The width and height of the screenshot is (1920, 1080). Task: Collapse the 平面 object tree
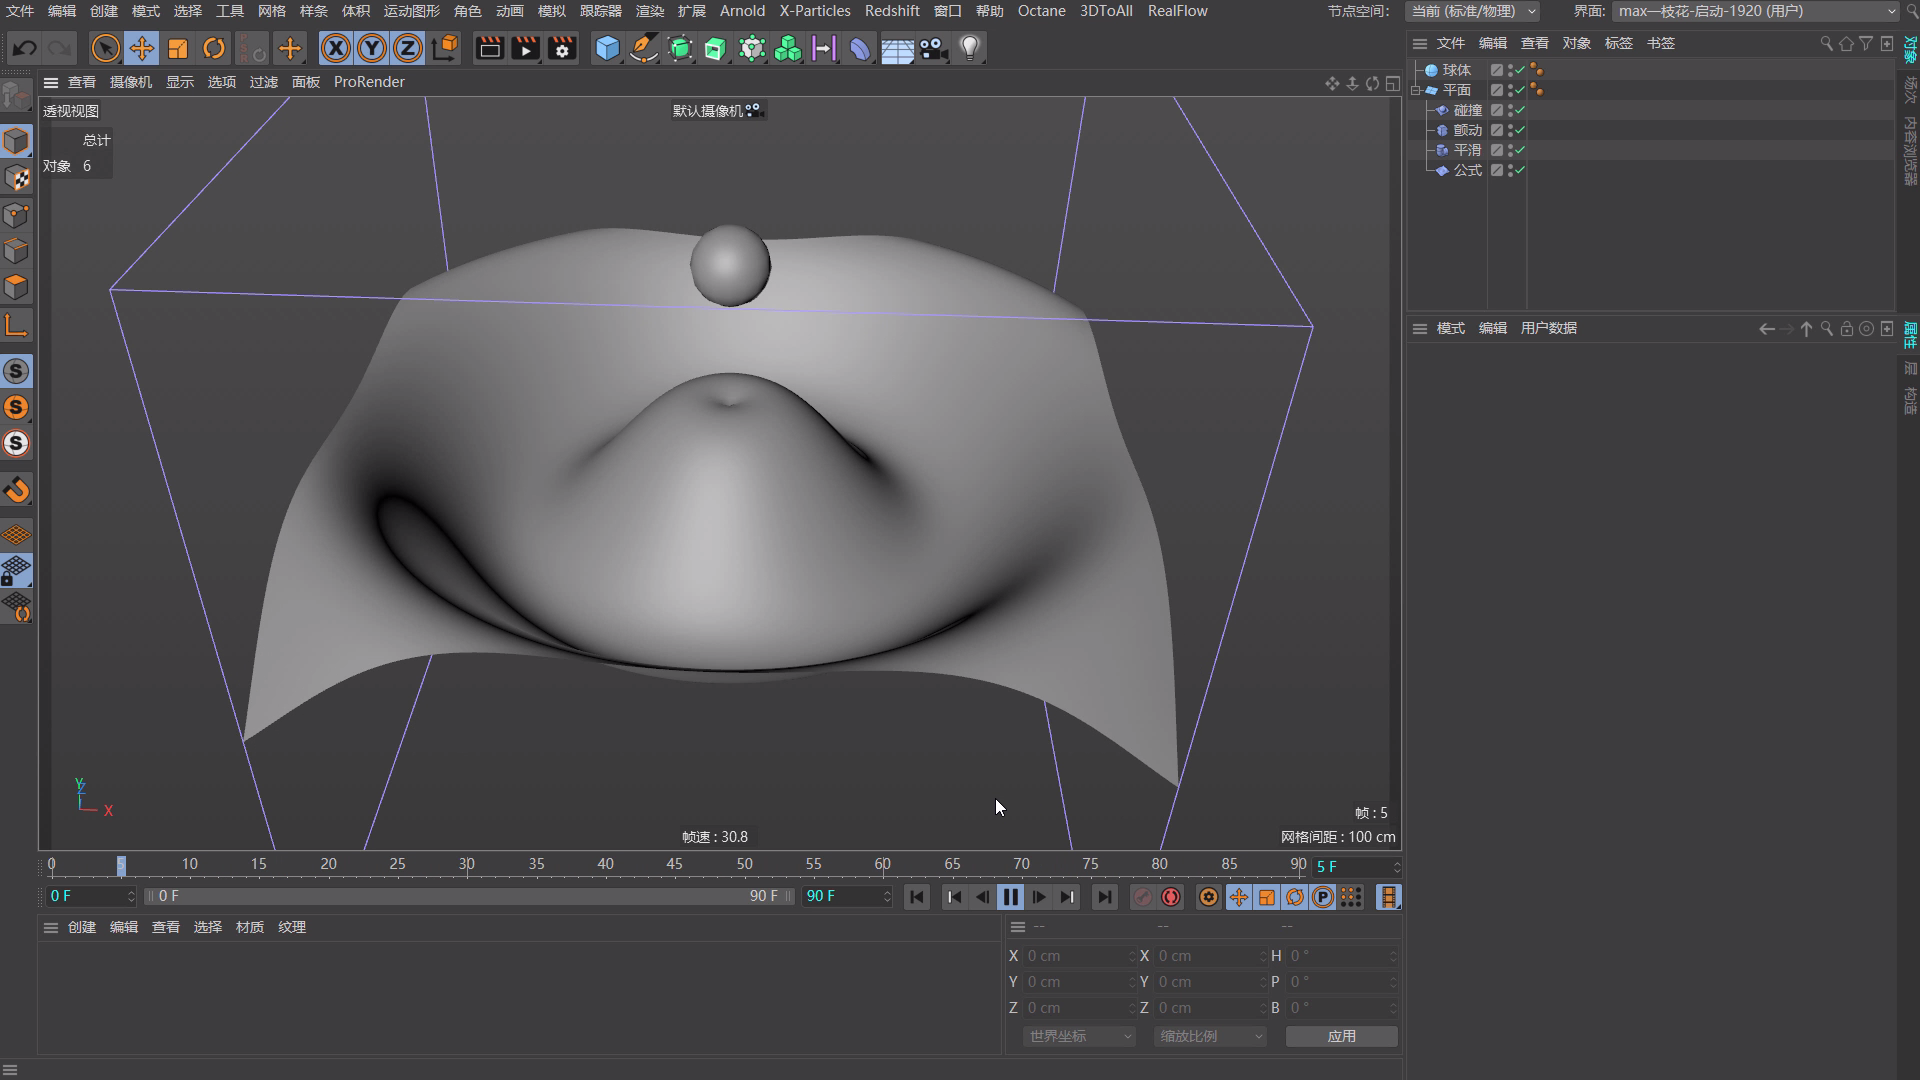[1416, 90]
